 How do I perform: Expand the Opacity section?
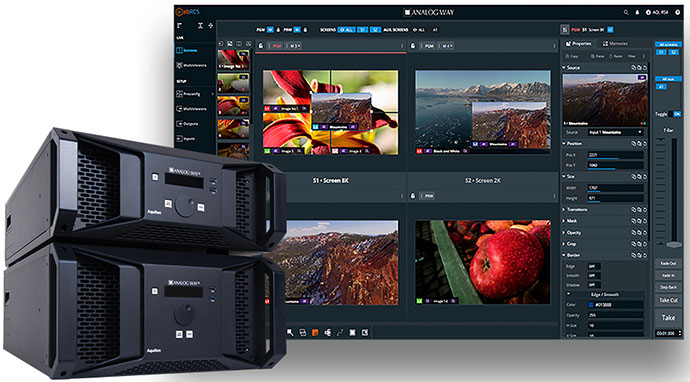(x=564, y=232)
